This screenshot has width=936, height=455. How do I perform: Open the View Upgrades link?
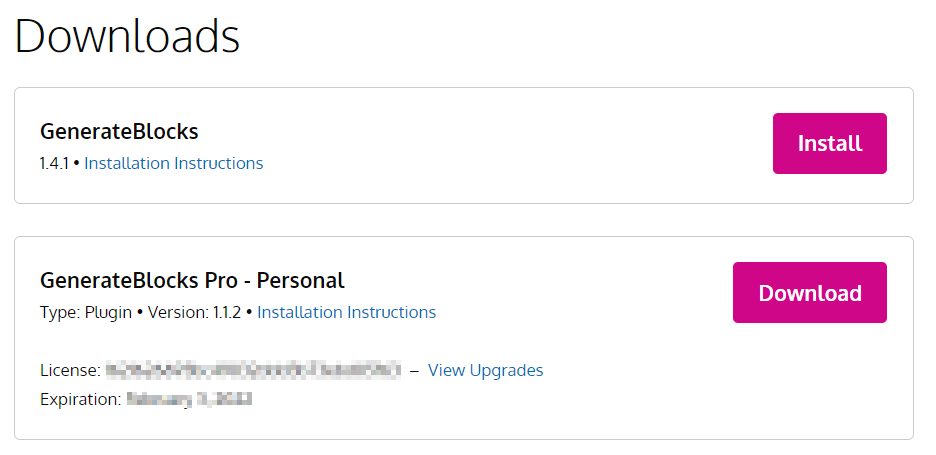[486, 370]
